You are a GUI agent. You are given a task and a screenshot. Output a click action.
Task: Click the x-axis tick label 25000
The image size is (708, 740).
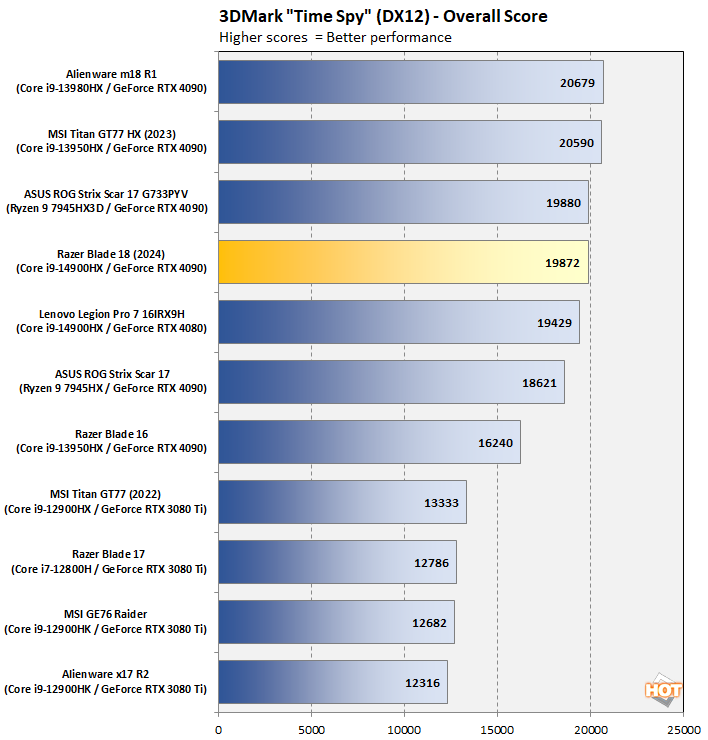tap(683, 730)
